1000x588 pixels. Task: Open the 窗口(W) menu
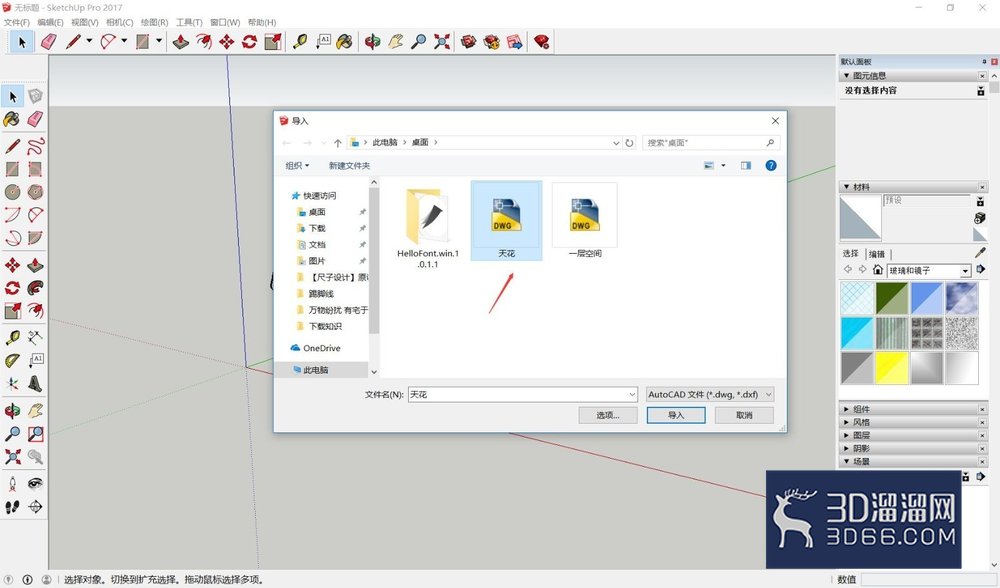(225, 22)
